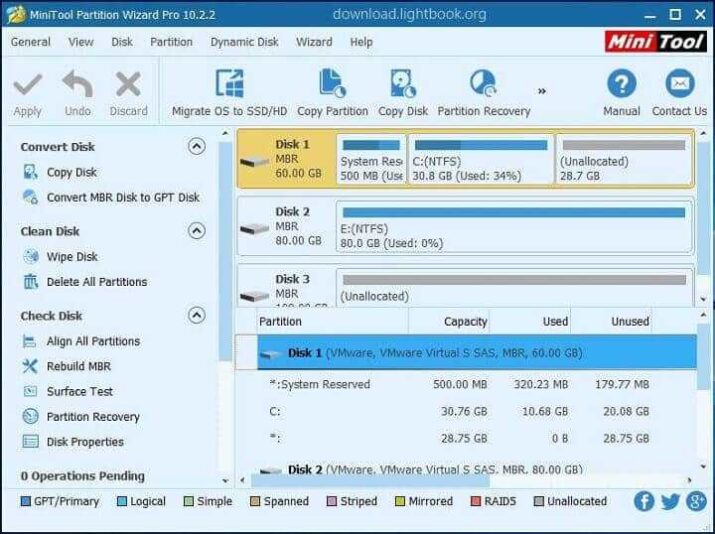Click the Logical legend color swatch
The width and height of the screenshot is (715, 534).
click(122, 501)
